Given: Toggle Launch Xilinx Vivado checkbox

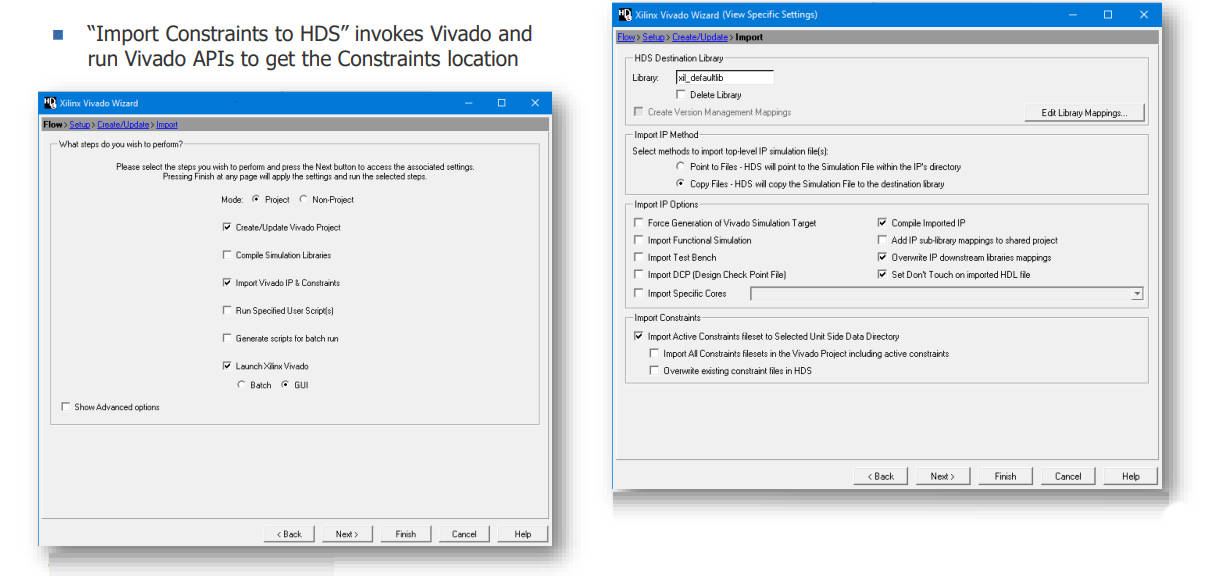Looking at the screenshot, I should (x=227, y=367).
